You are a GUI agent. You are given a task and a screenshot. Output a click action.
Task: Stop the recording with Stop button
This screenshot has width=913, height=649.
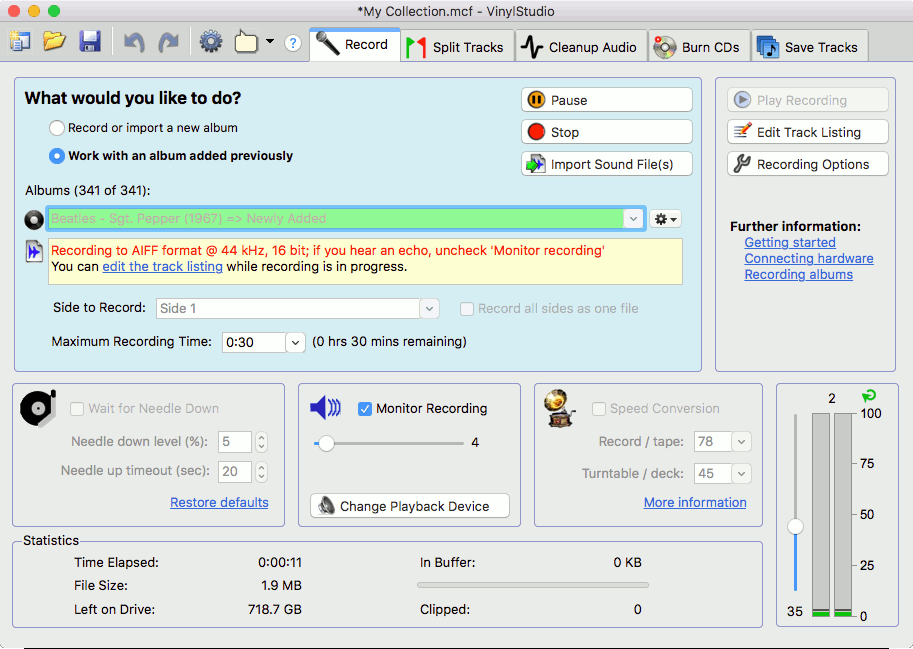tap(607, 132)
